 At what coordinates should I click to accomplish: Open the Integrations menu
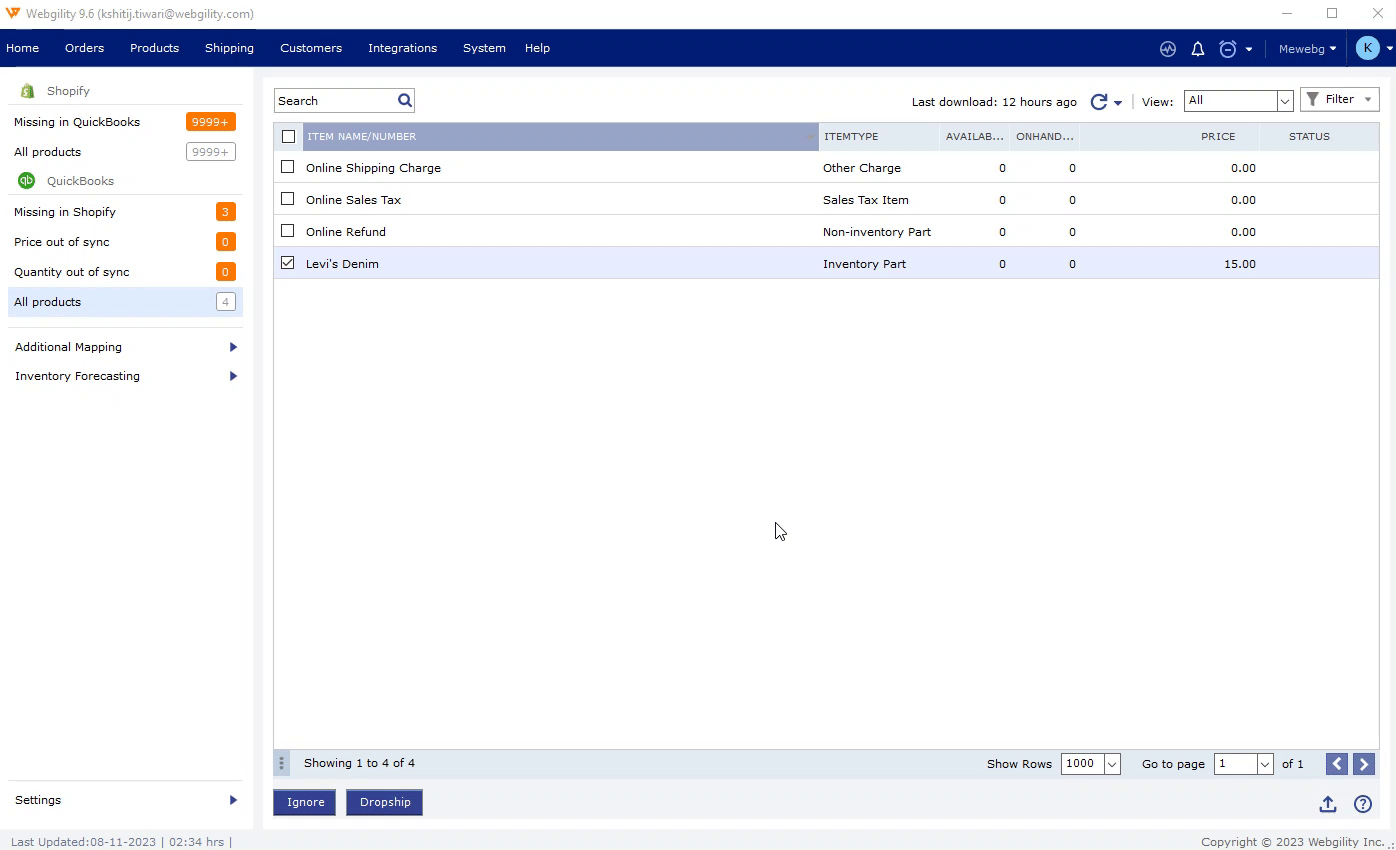click(x=402, y=48)
